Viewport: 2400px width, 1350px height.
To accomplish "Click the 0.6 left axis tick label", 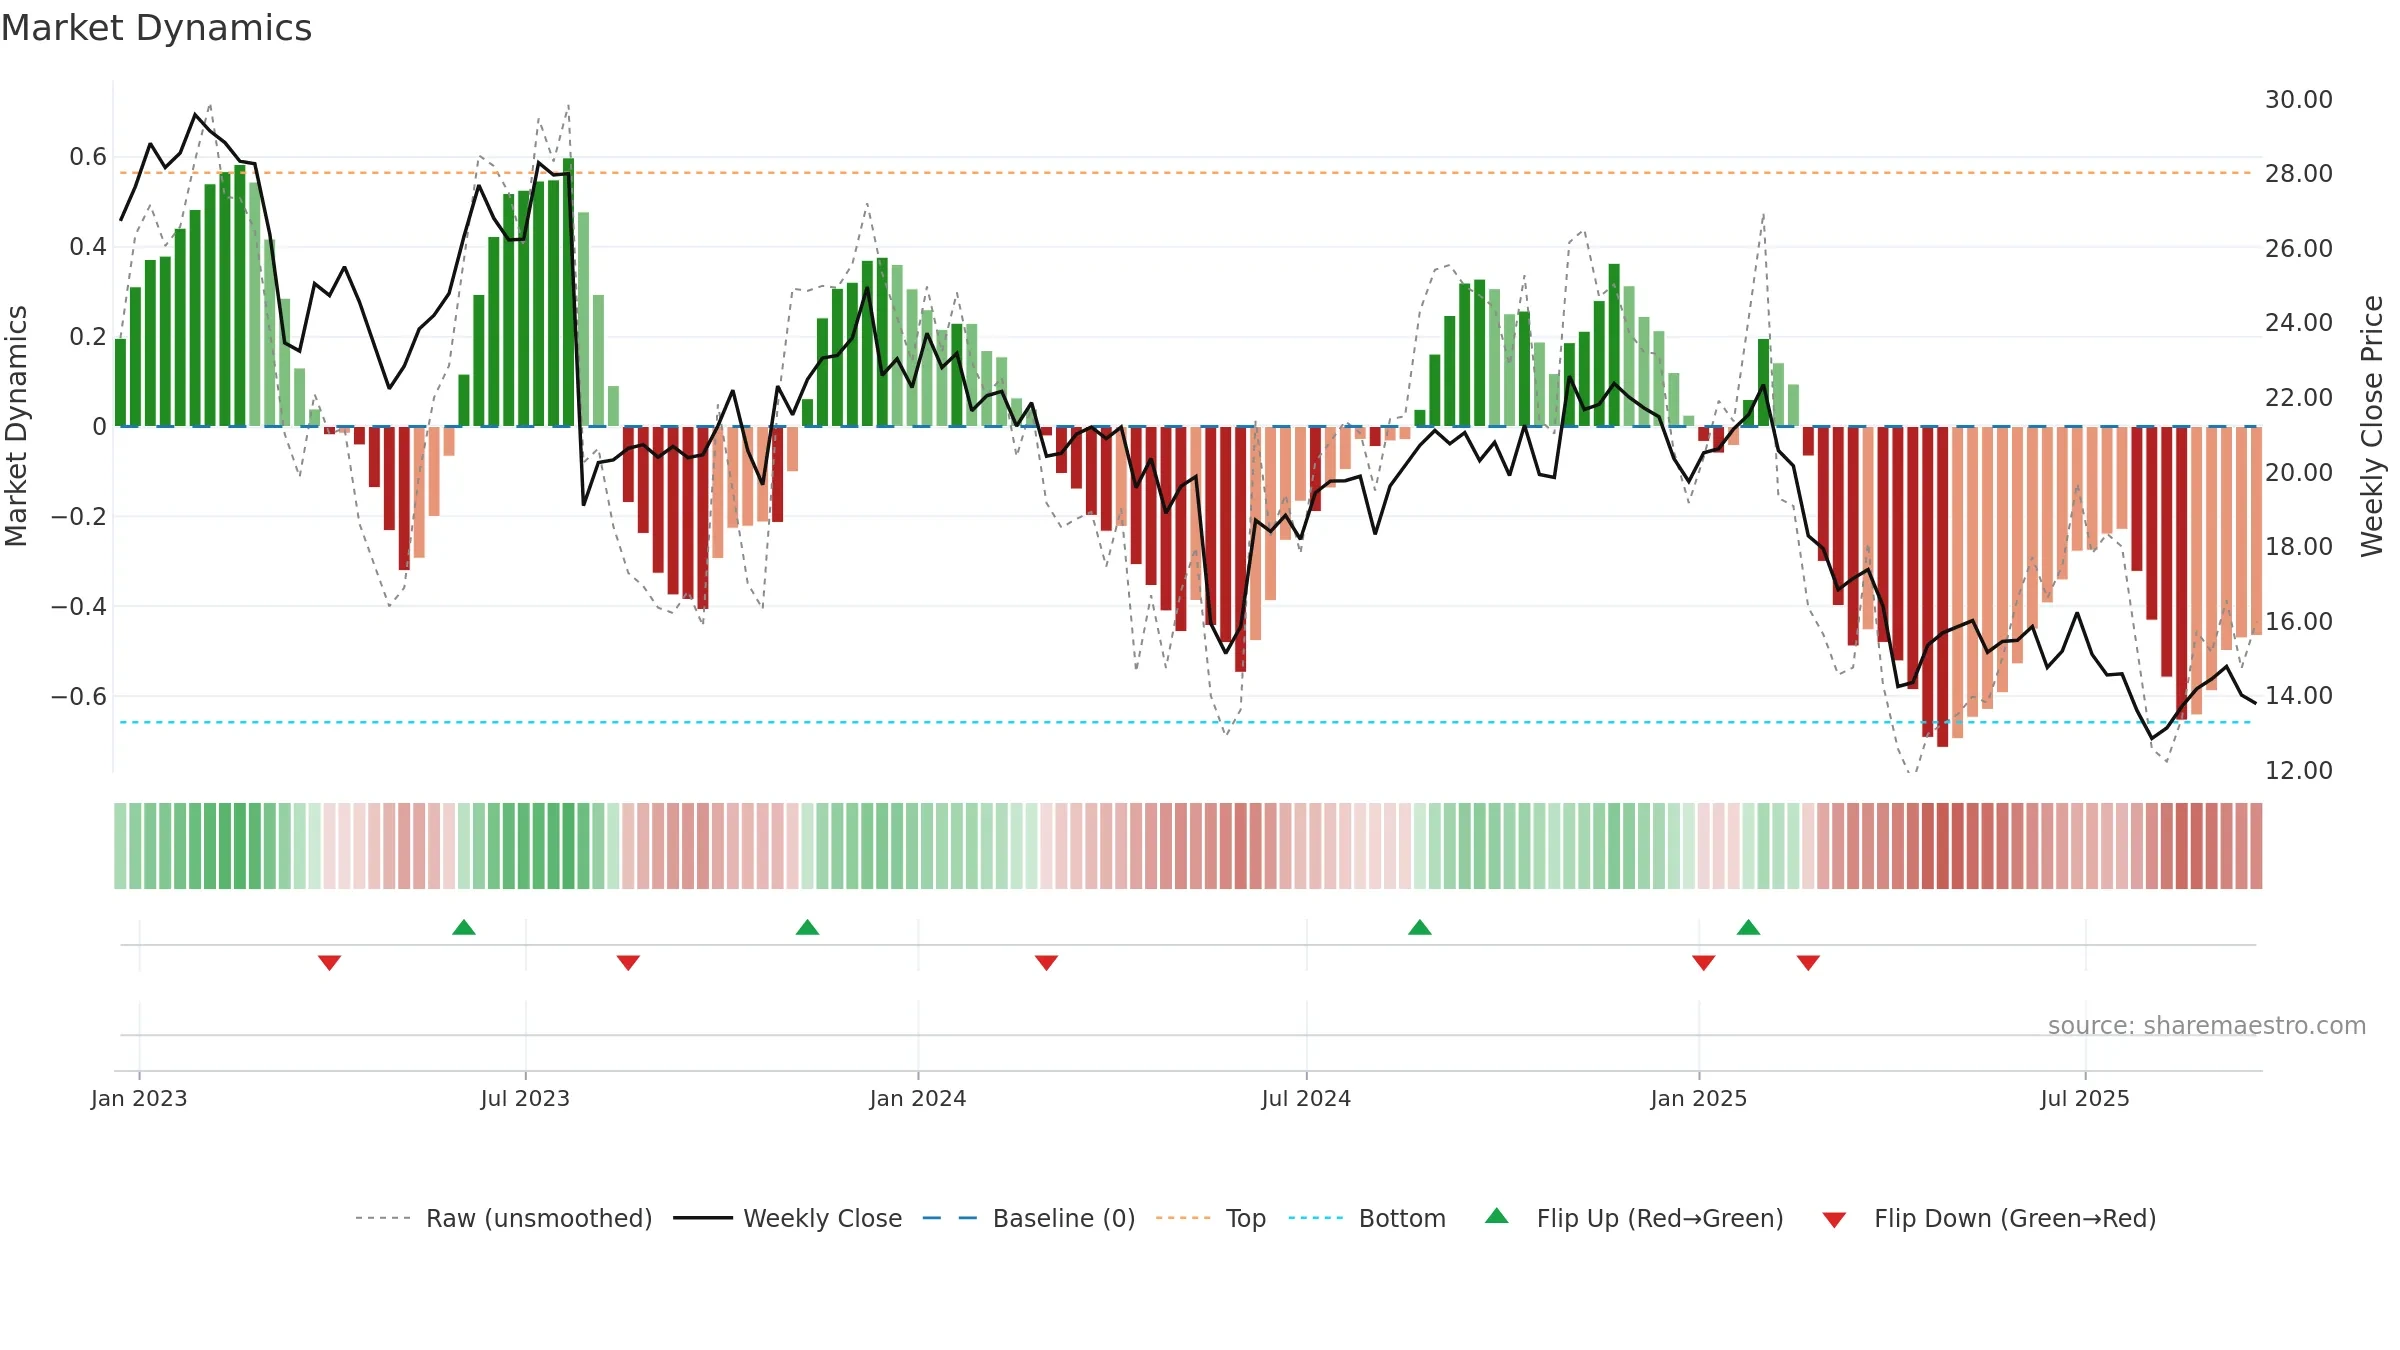I will click(x=88, y=157).
